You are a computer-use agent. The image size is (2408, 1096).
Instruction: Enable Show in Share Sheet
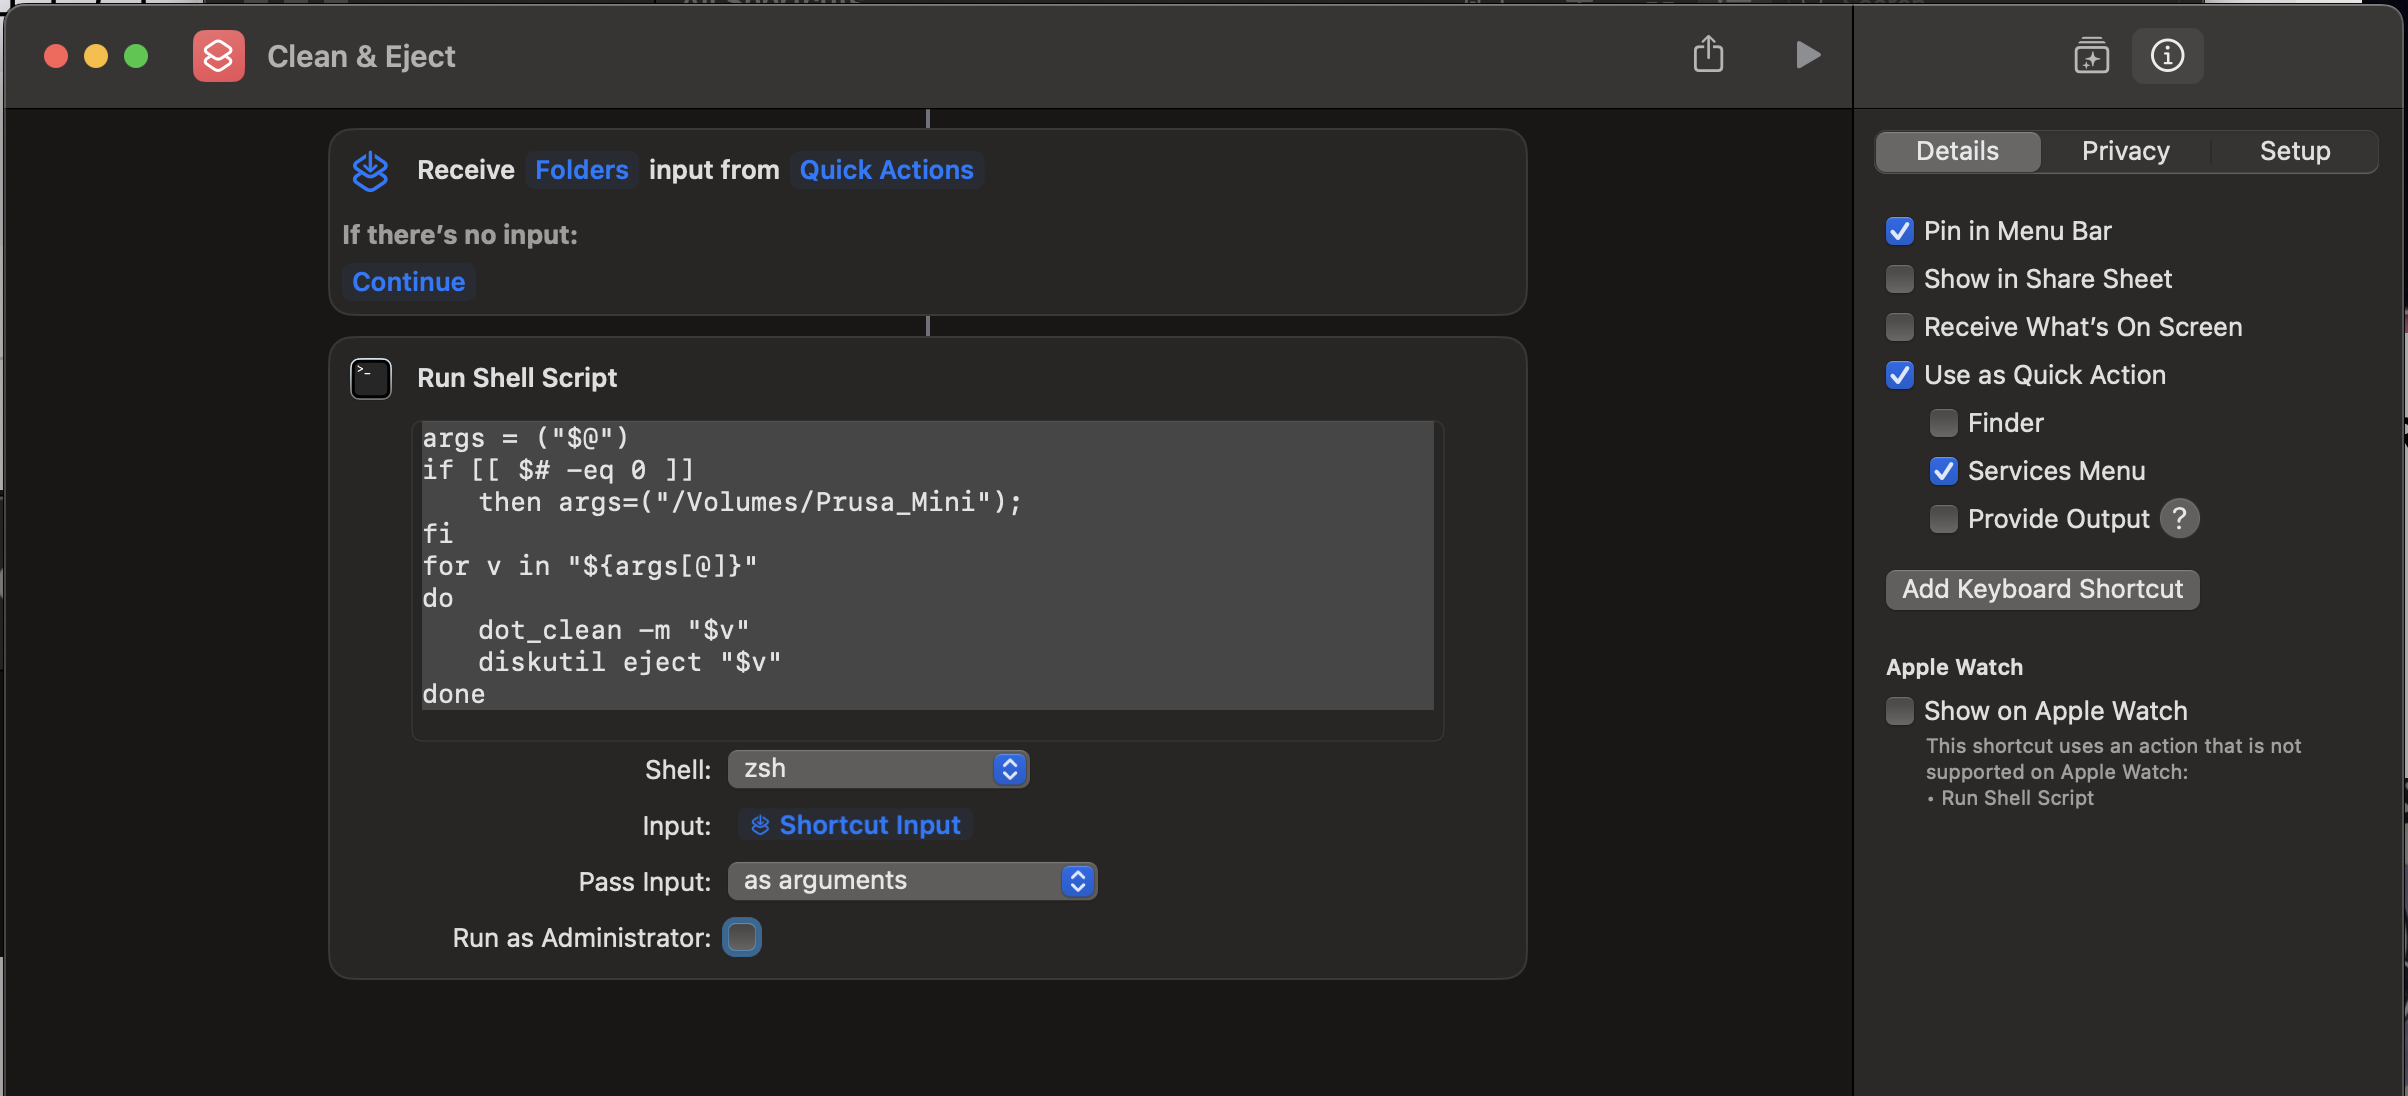[x=1899, y=279]
